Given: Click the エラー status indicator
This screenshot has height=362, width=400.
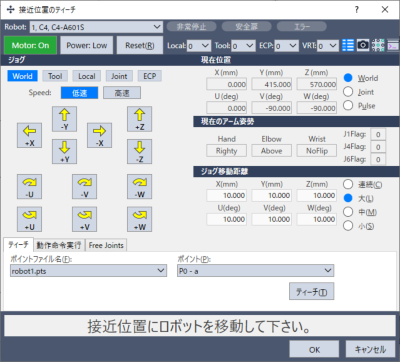Looking at the screenshot, I should pyautogui.click(x=302, y=26).
